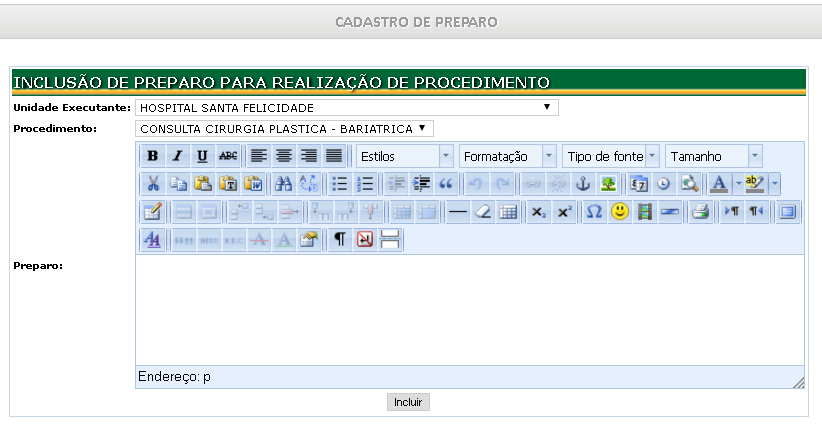Apply the current text color

point(720,184)
